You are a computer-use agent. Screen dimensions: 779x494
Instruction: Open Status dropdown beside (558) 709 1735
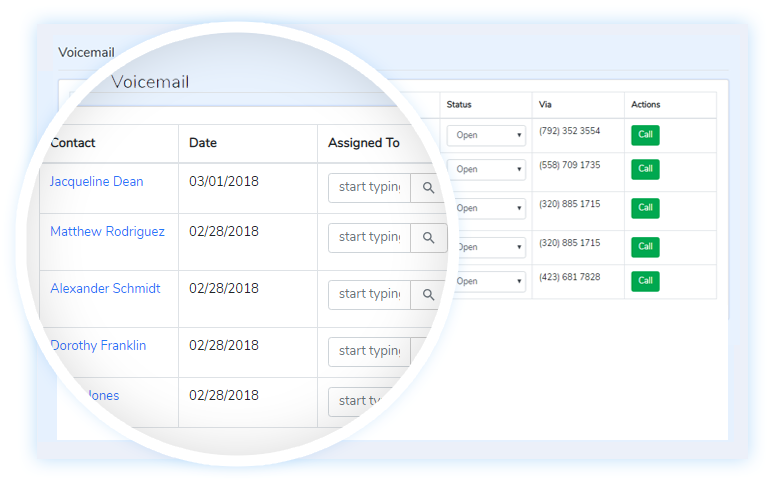[486, 169]
